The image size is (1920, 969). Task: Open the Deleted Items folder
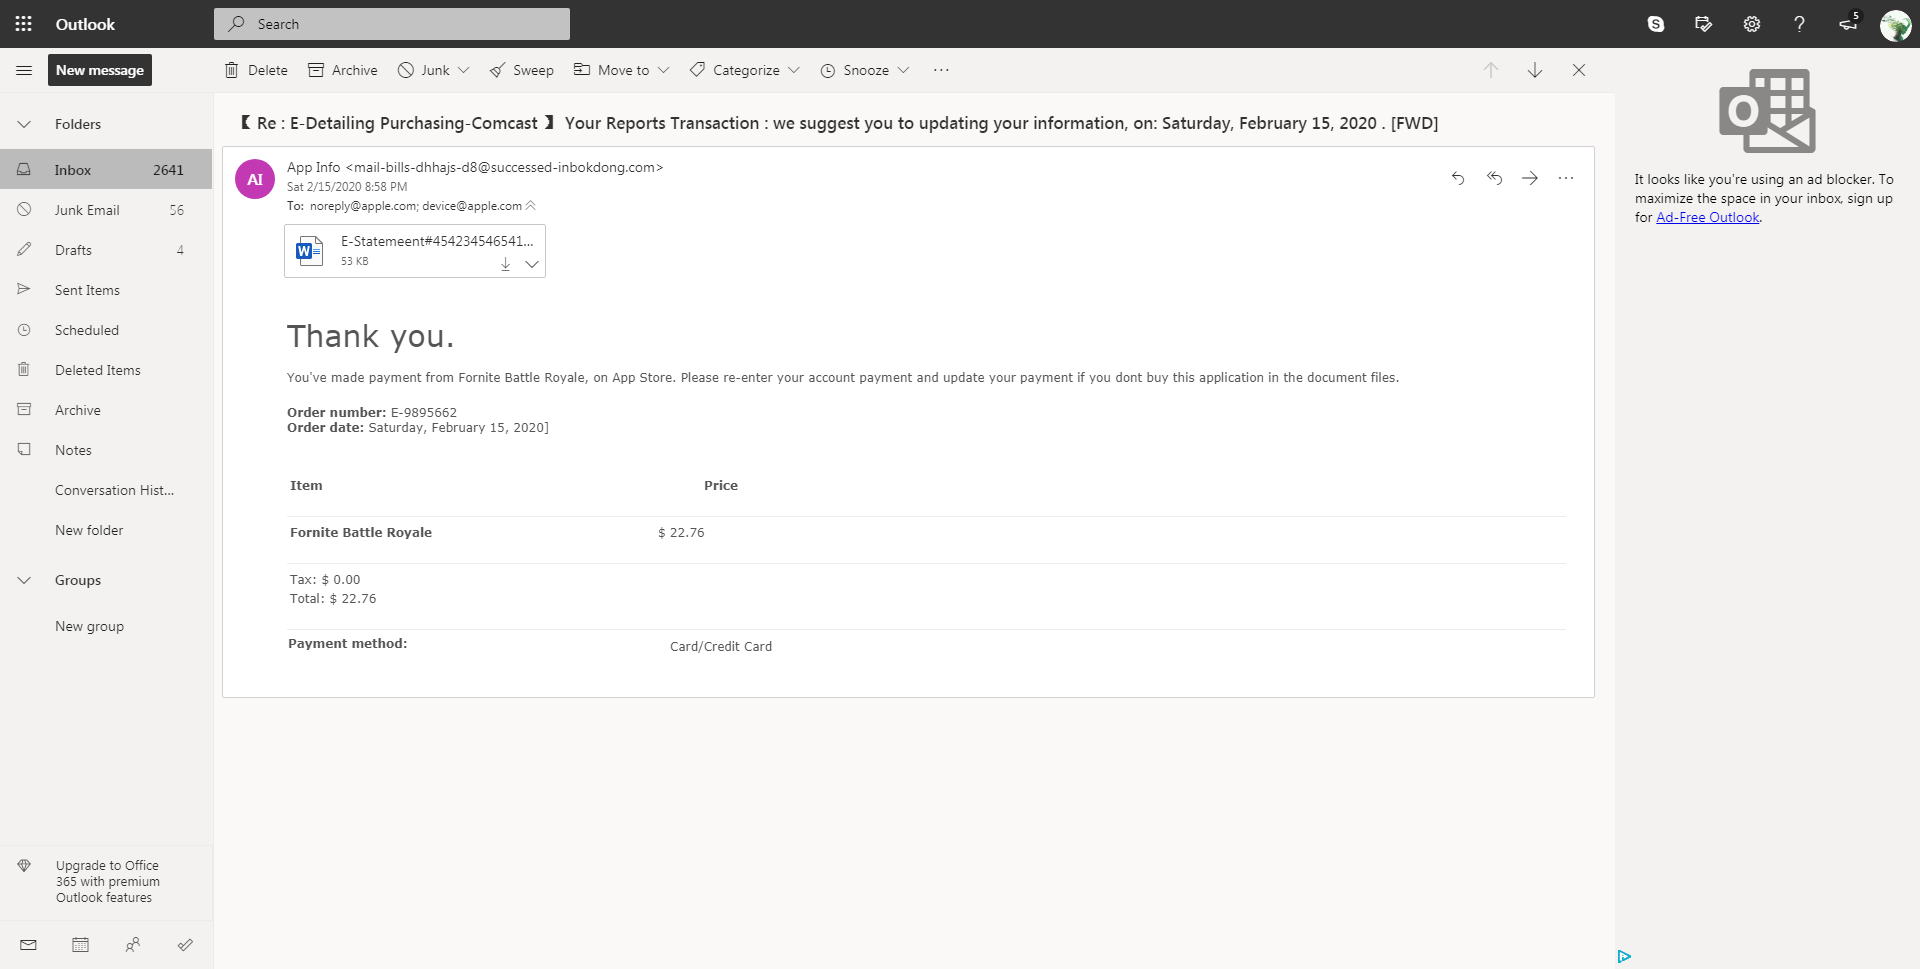click(106, 370)
